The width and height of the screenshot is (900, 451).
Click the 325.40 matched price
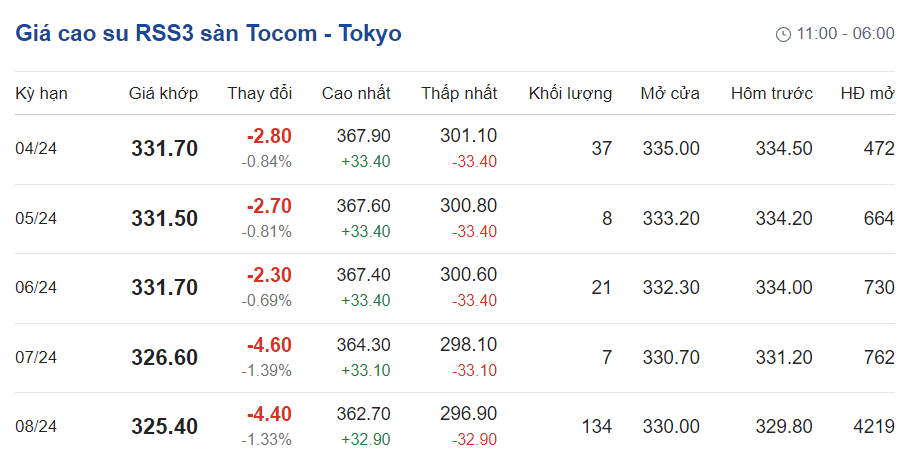[164, 426]
